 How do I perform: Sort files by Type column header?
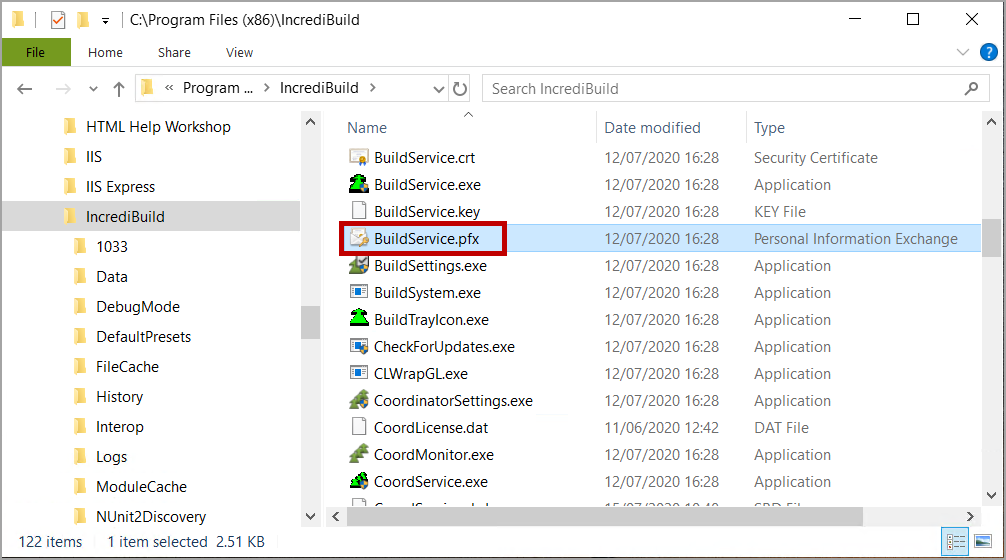769,128
